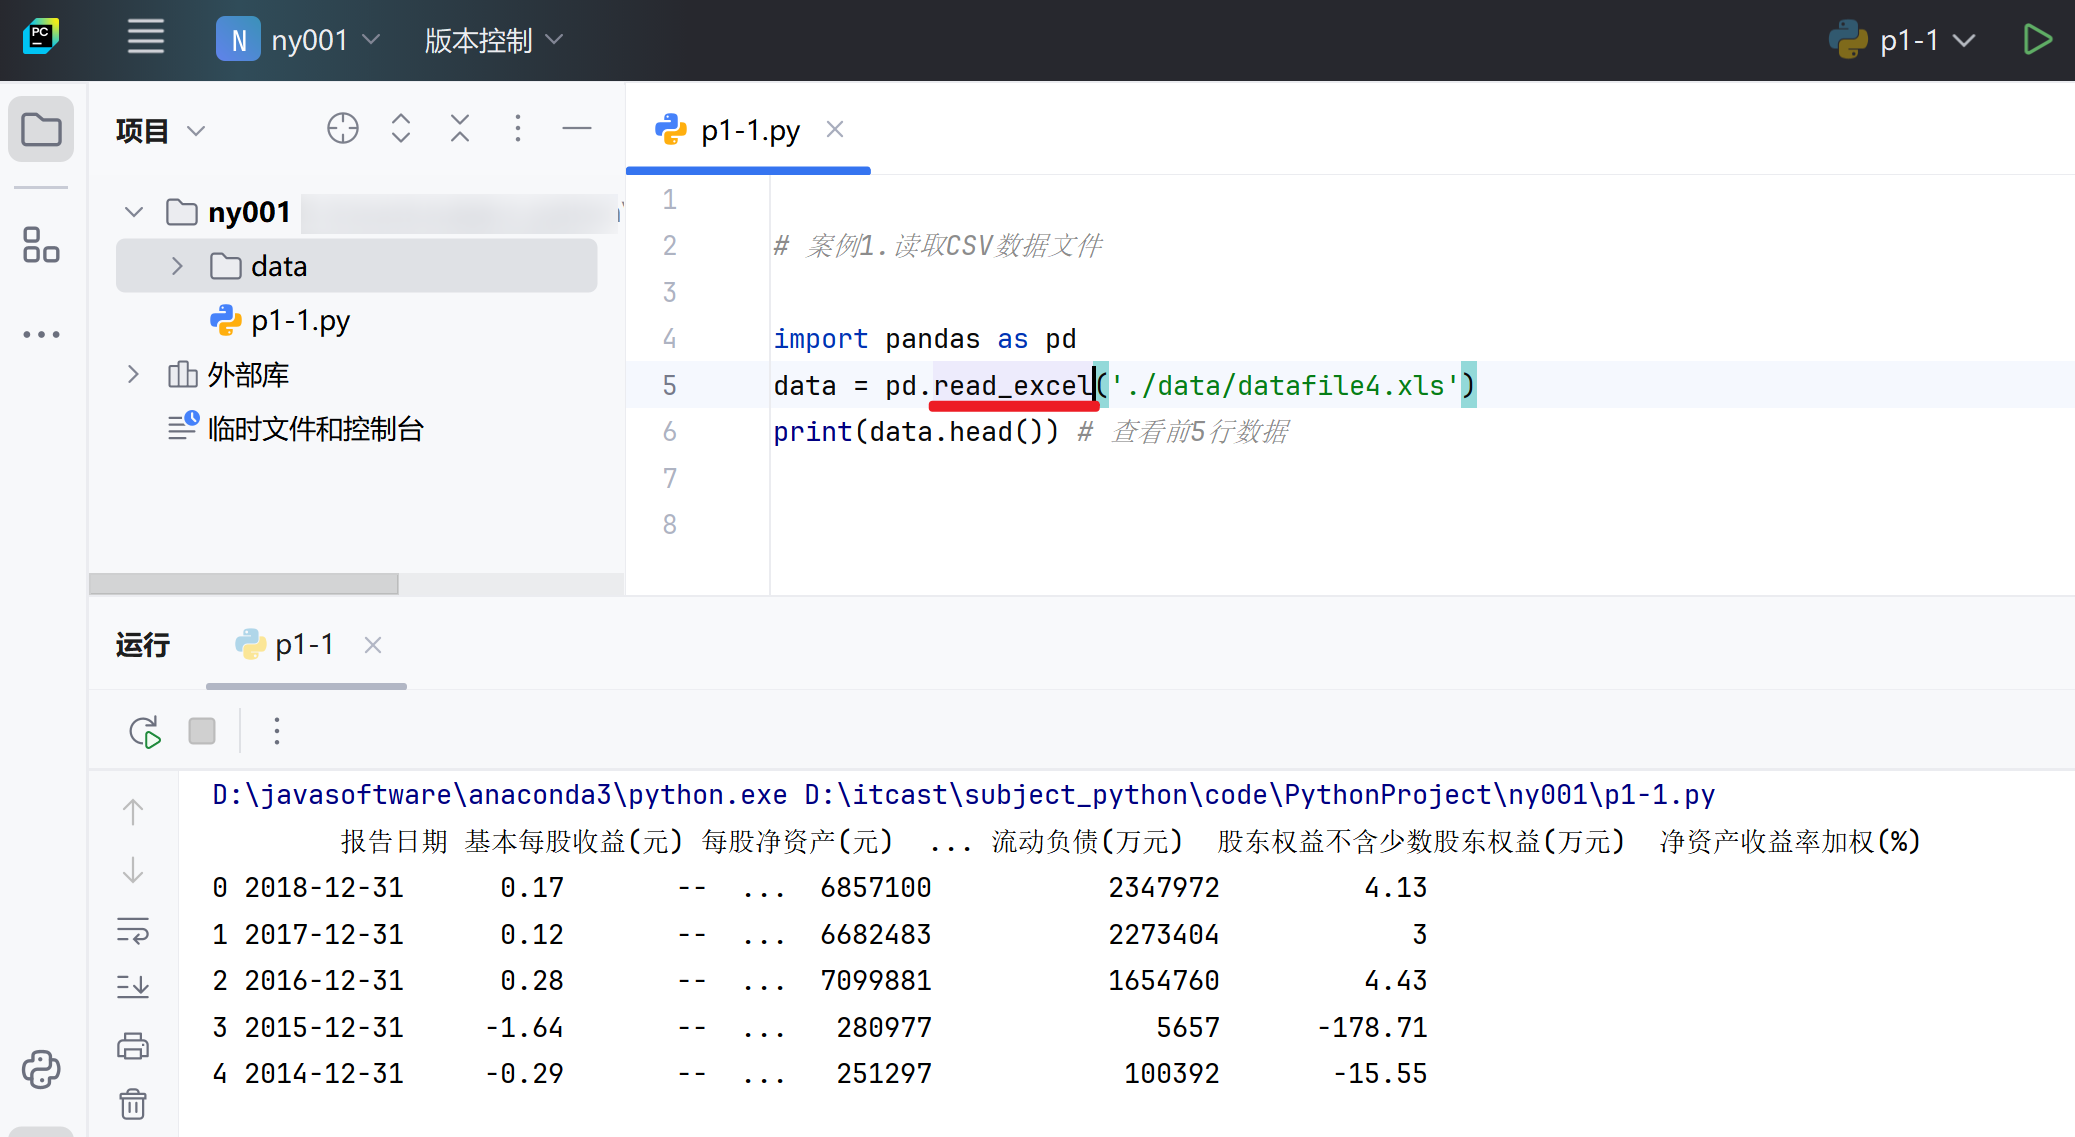This screenshot has width=2075, height=1137.
Task: Stop the running process
Action: (202, 732)
